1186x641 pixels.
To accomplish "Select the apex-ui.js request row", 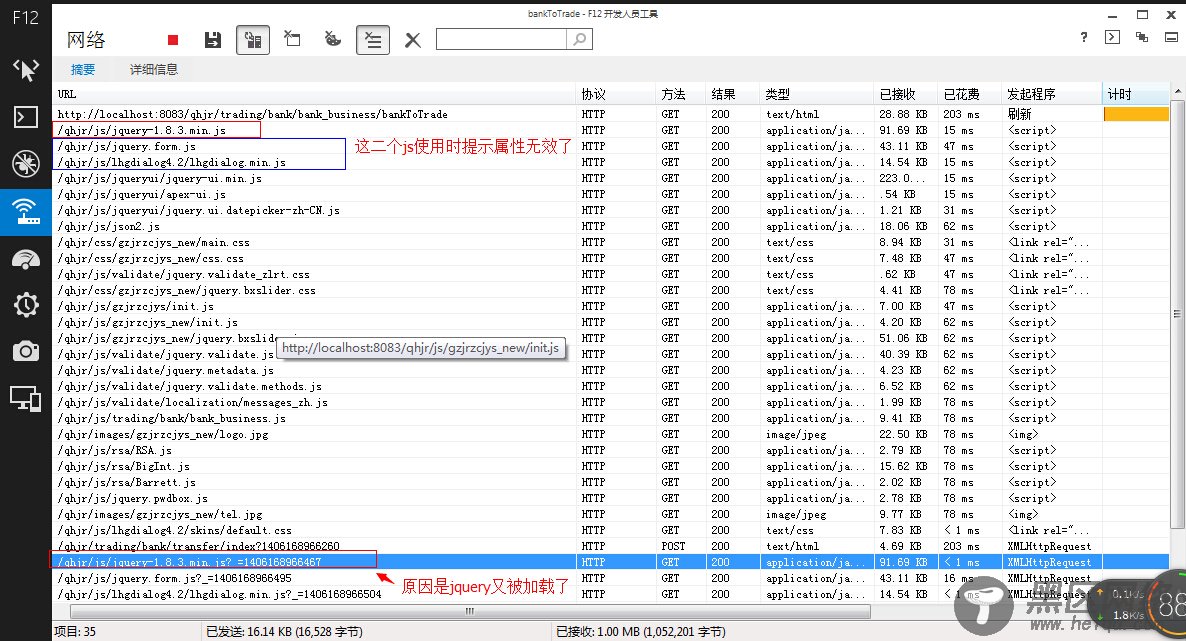I will 610,194.
